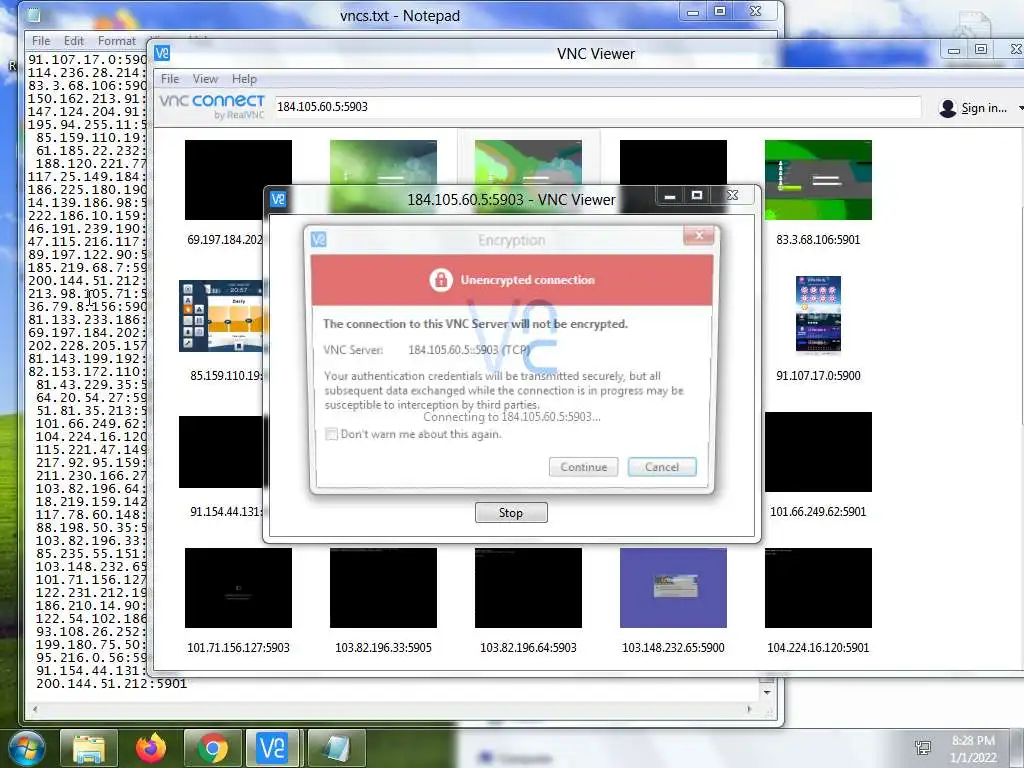The height and width of the screenshot is (768, 1024).
Task: Open Notepad's File menu
Action: tap(41, 40)
